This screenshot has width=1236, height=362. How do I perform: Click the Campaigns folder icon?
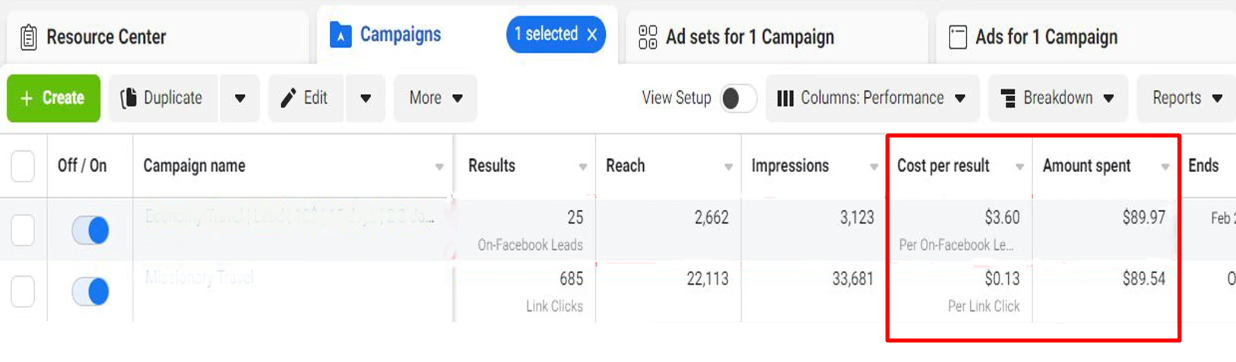click(x=341, y=35)
